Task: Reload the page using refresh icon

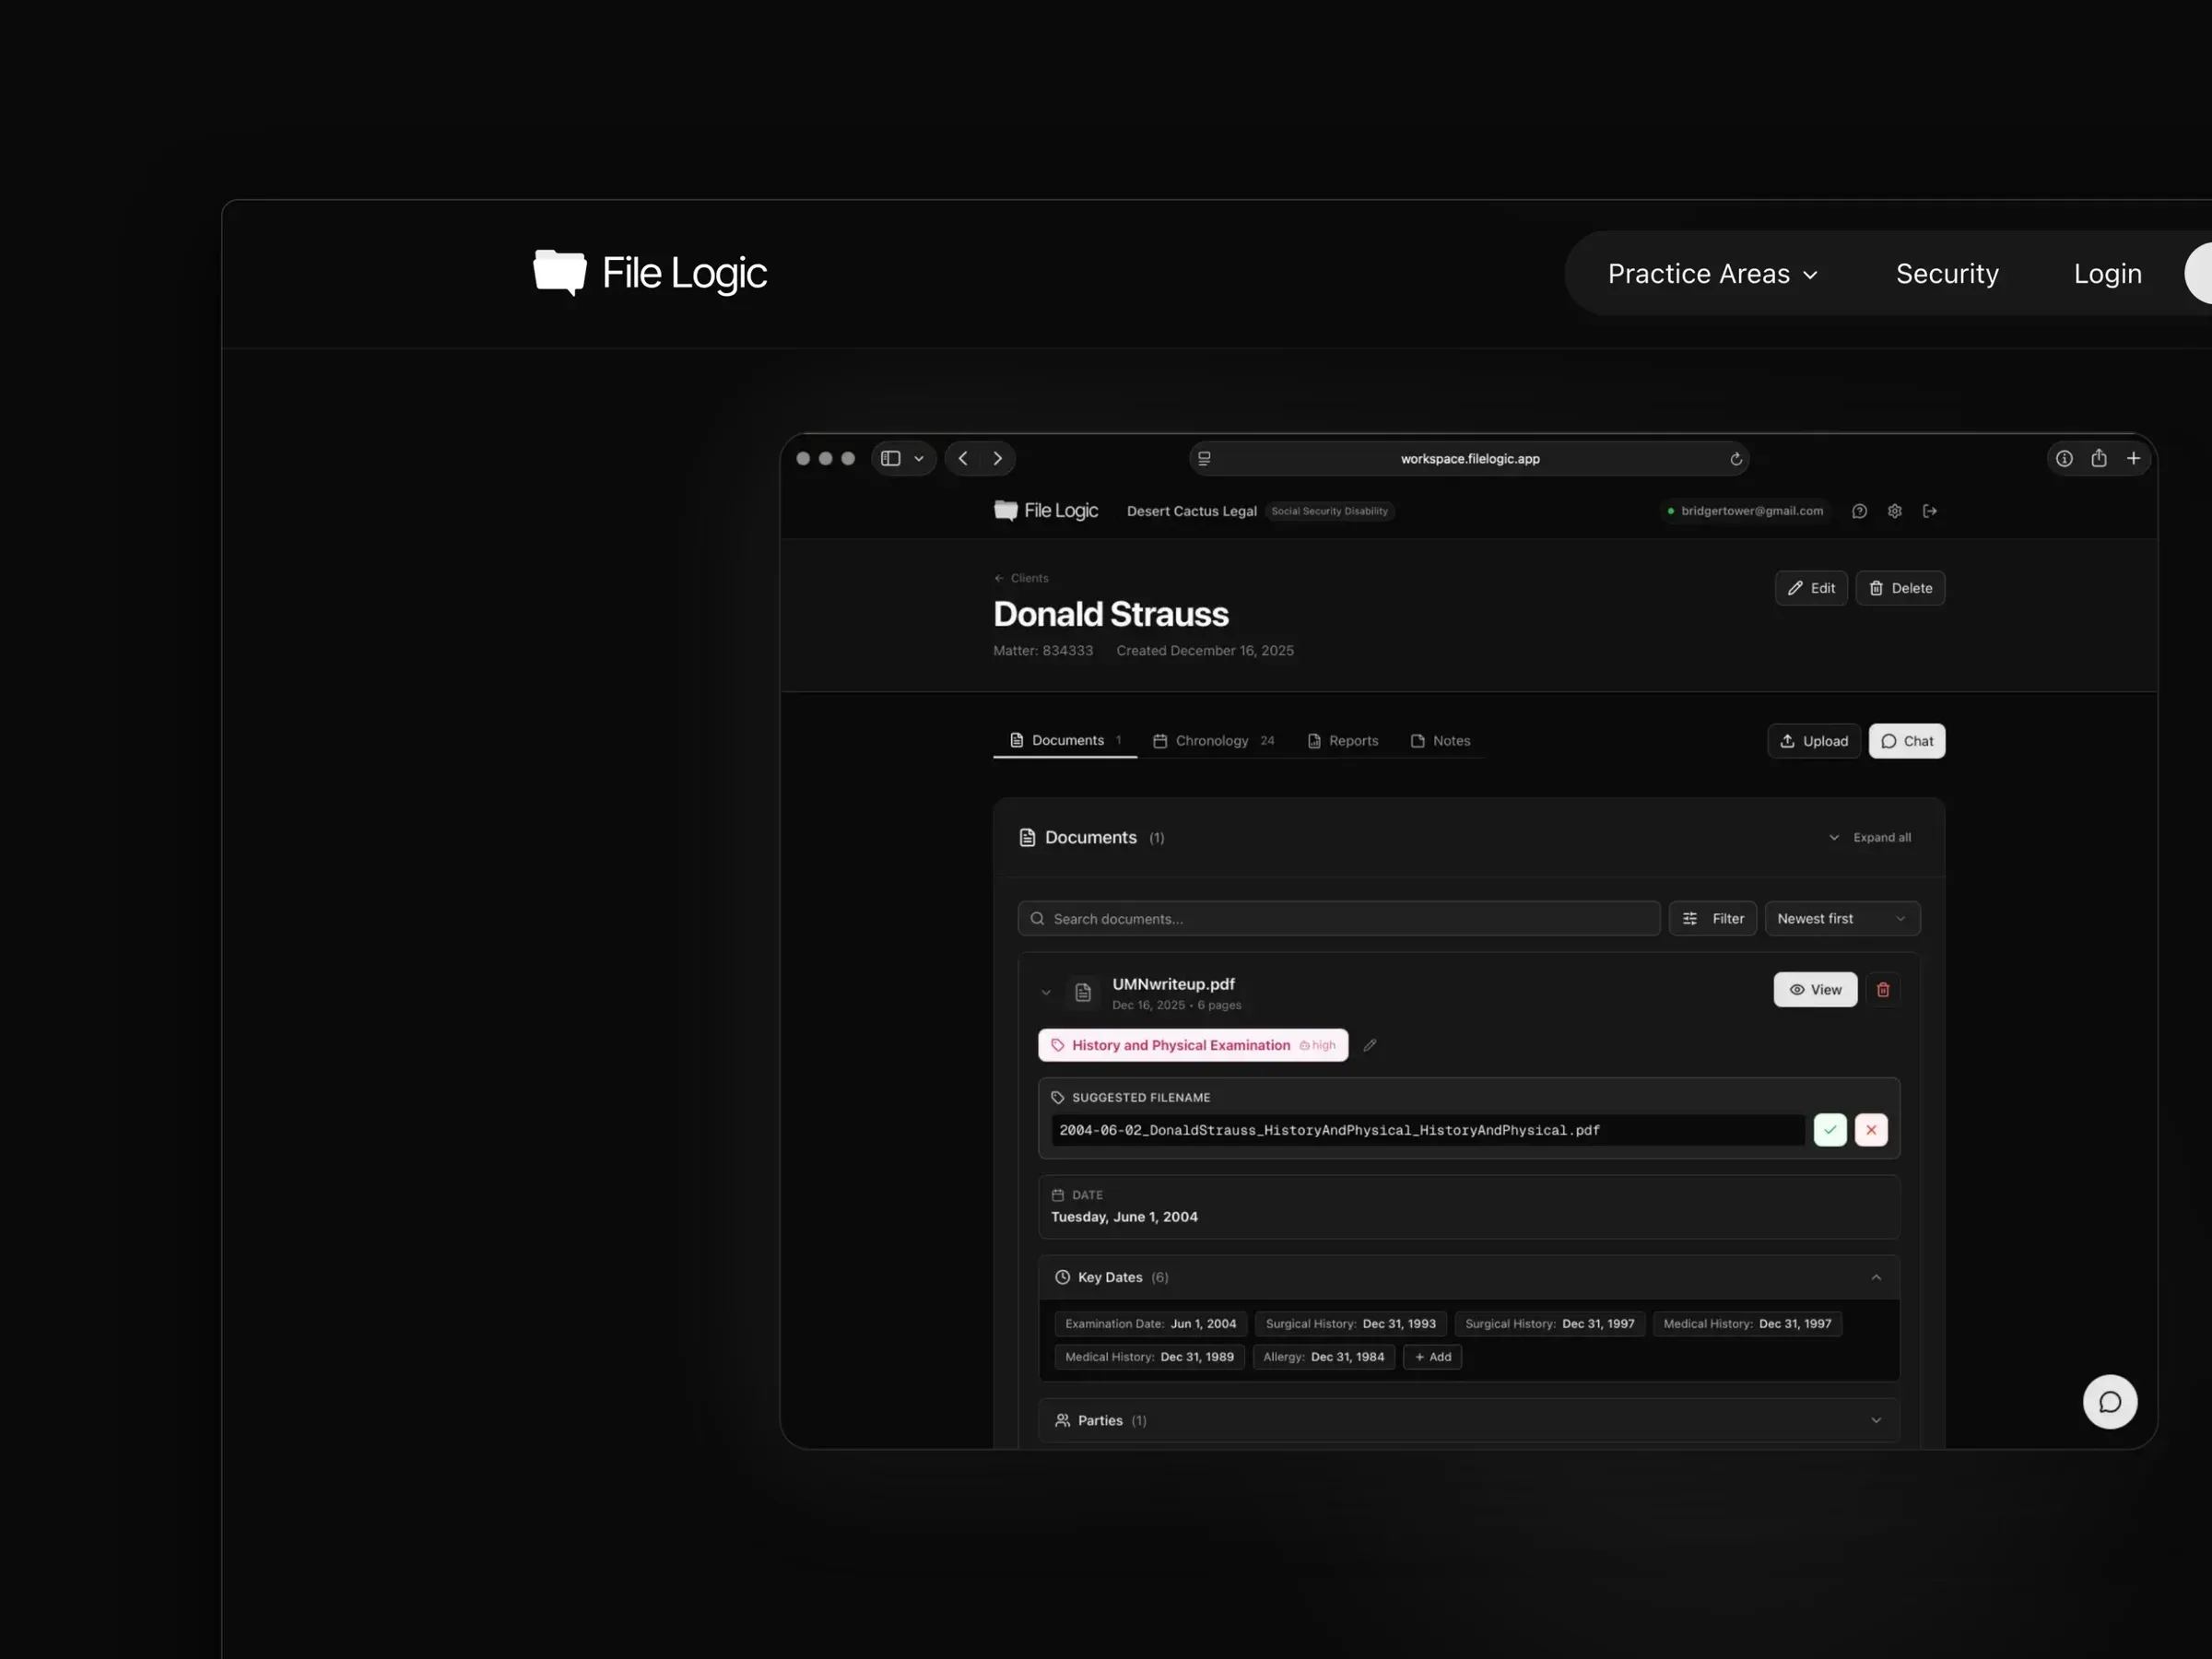Action: (x=1735, y=459)
